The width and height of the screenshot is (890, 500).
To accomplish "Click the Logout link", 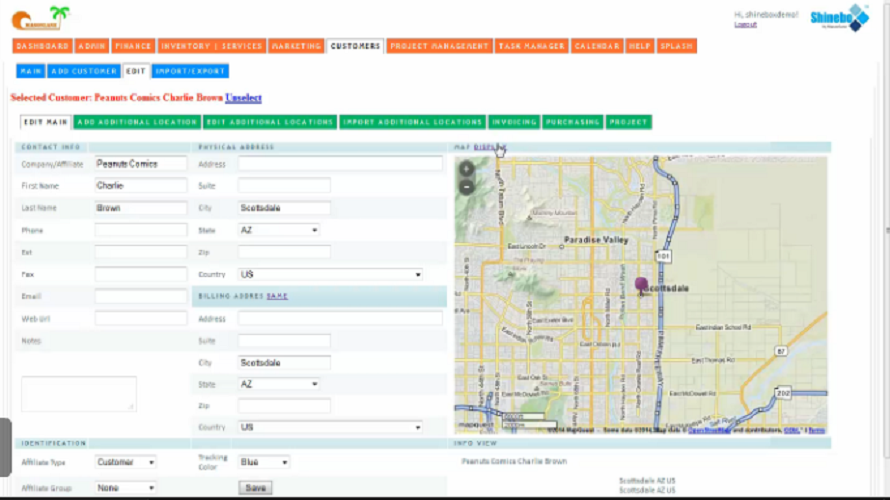I will [x=745, y=24].
